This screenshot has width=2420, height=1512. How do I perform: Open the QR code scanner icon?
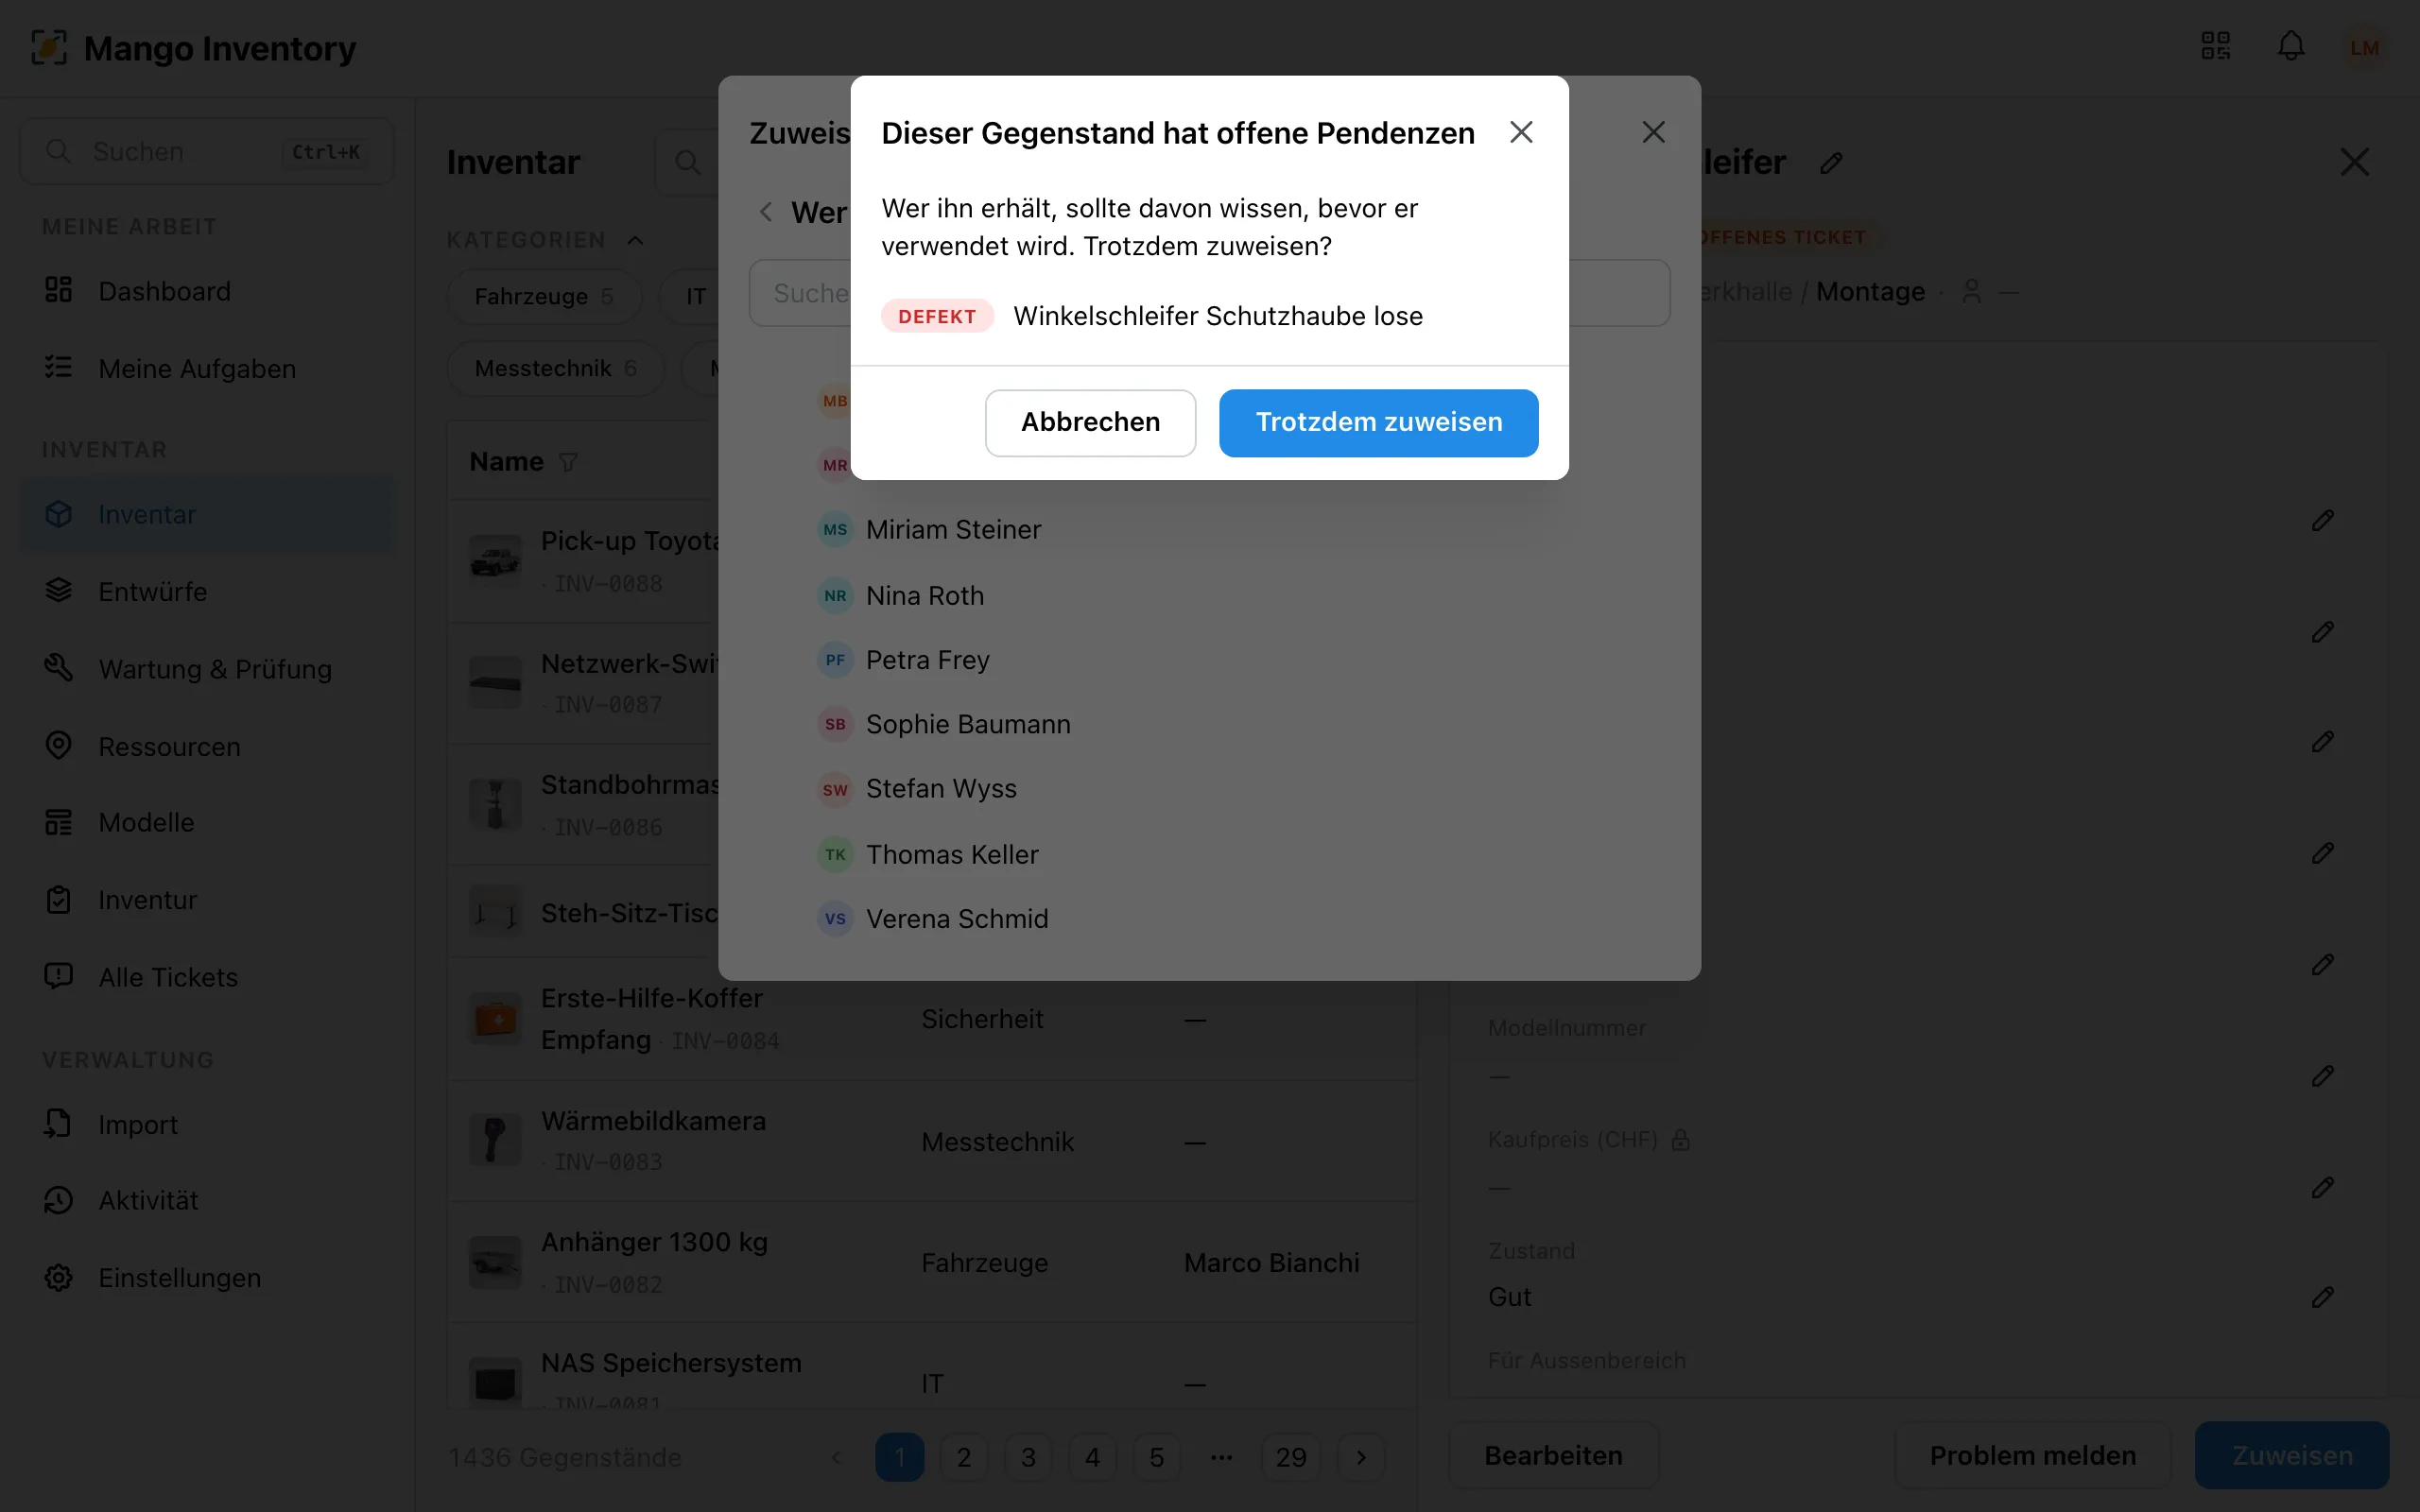2215,46
